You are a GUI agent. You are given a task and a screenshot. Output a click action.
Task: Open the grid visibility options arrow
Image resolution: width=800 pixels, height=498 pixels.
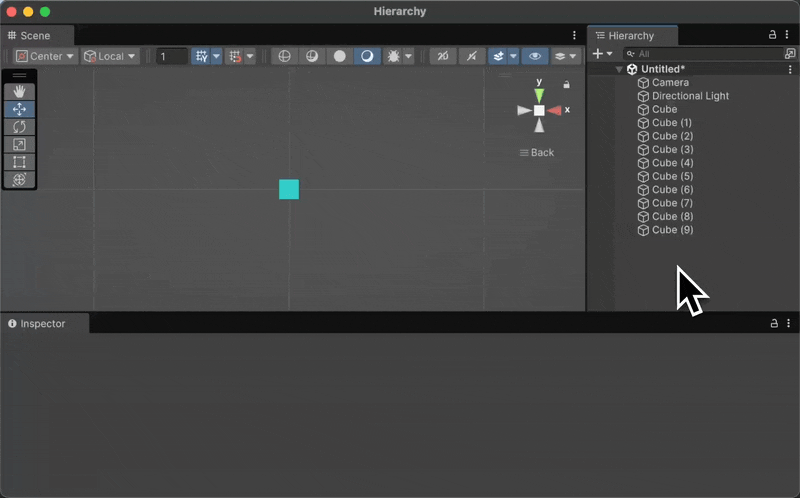pos(216,56)
